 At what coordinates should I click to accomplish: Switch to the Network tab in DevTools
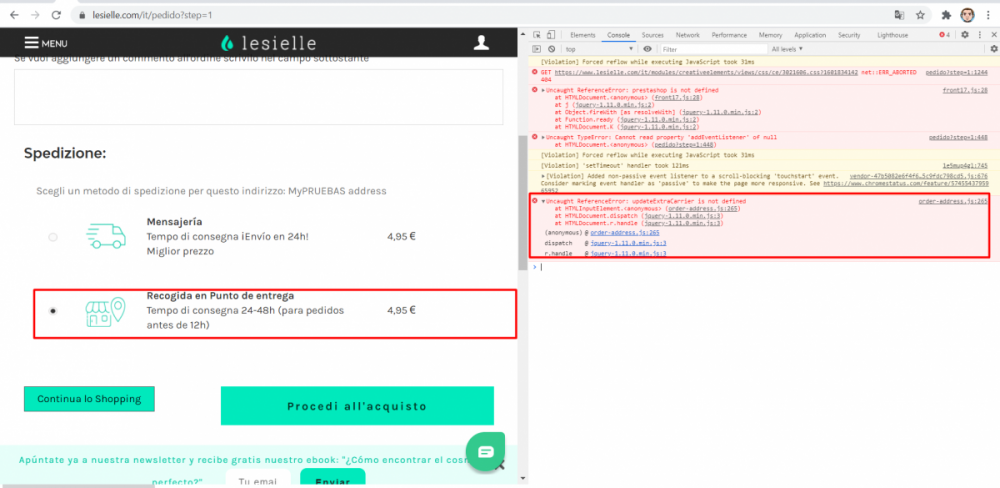pyautogui.click(x=688, y=35)
